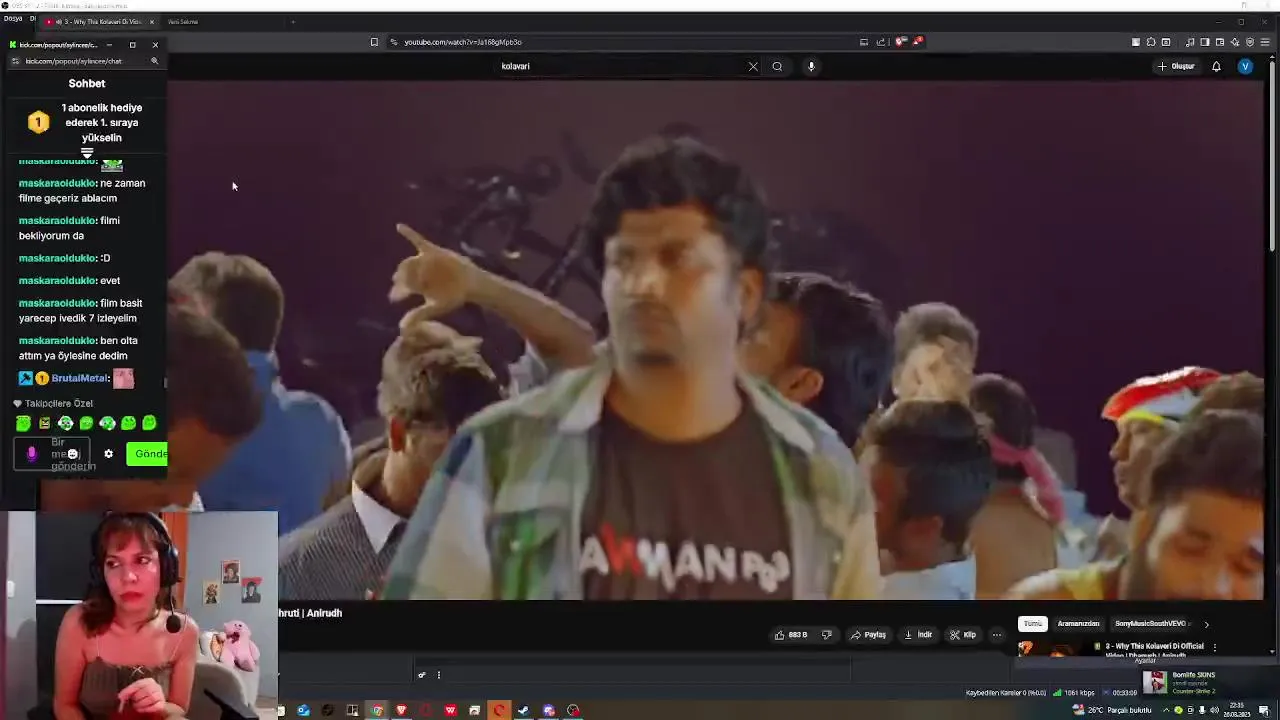Click the BrutalMetal username in chat

pyautogui.click(x=79, y=379)
